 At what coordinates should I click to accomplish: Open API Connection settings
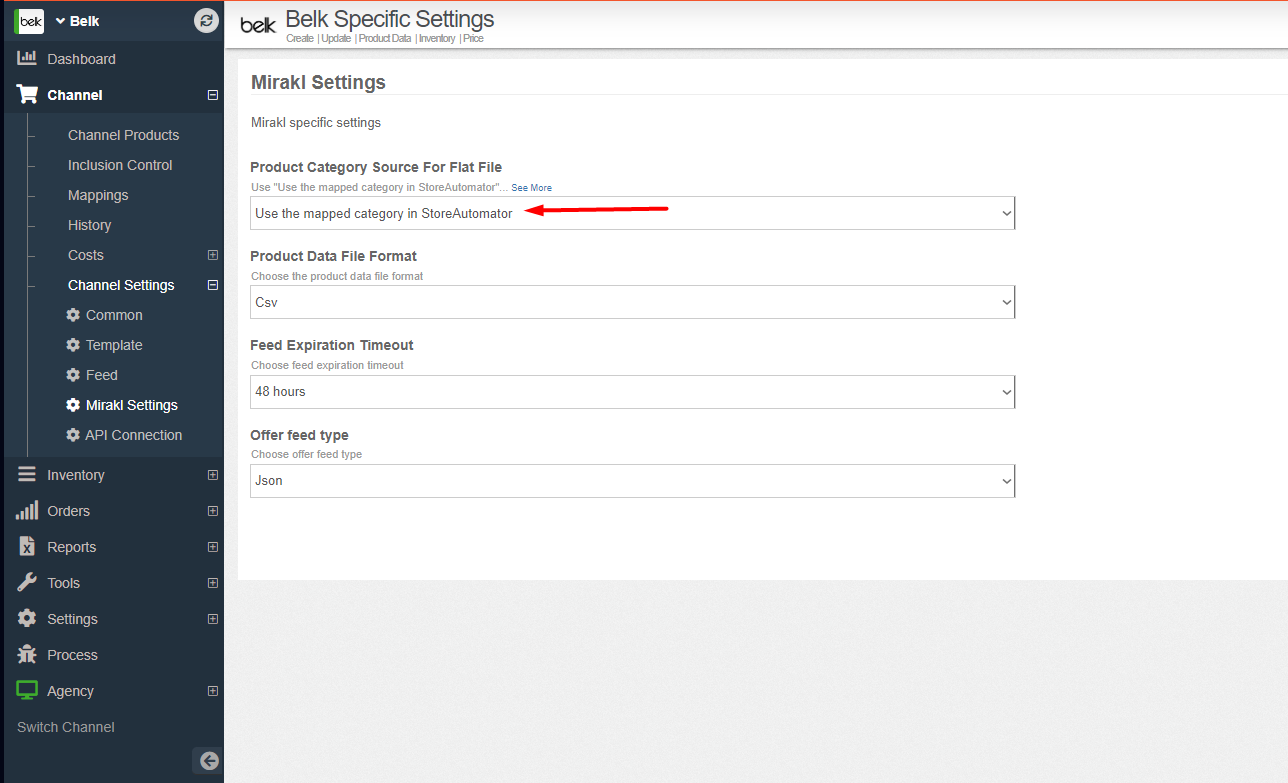[x=134, y=435]
